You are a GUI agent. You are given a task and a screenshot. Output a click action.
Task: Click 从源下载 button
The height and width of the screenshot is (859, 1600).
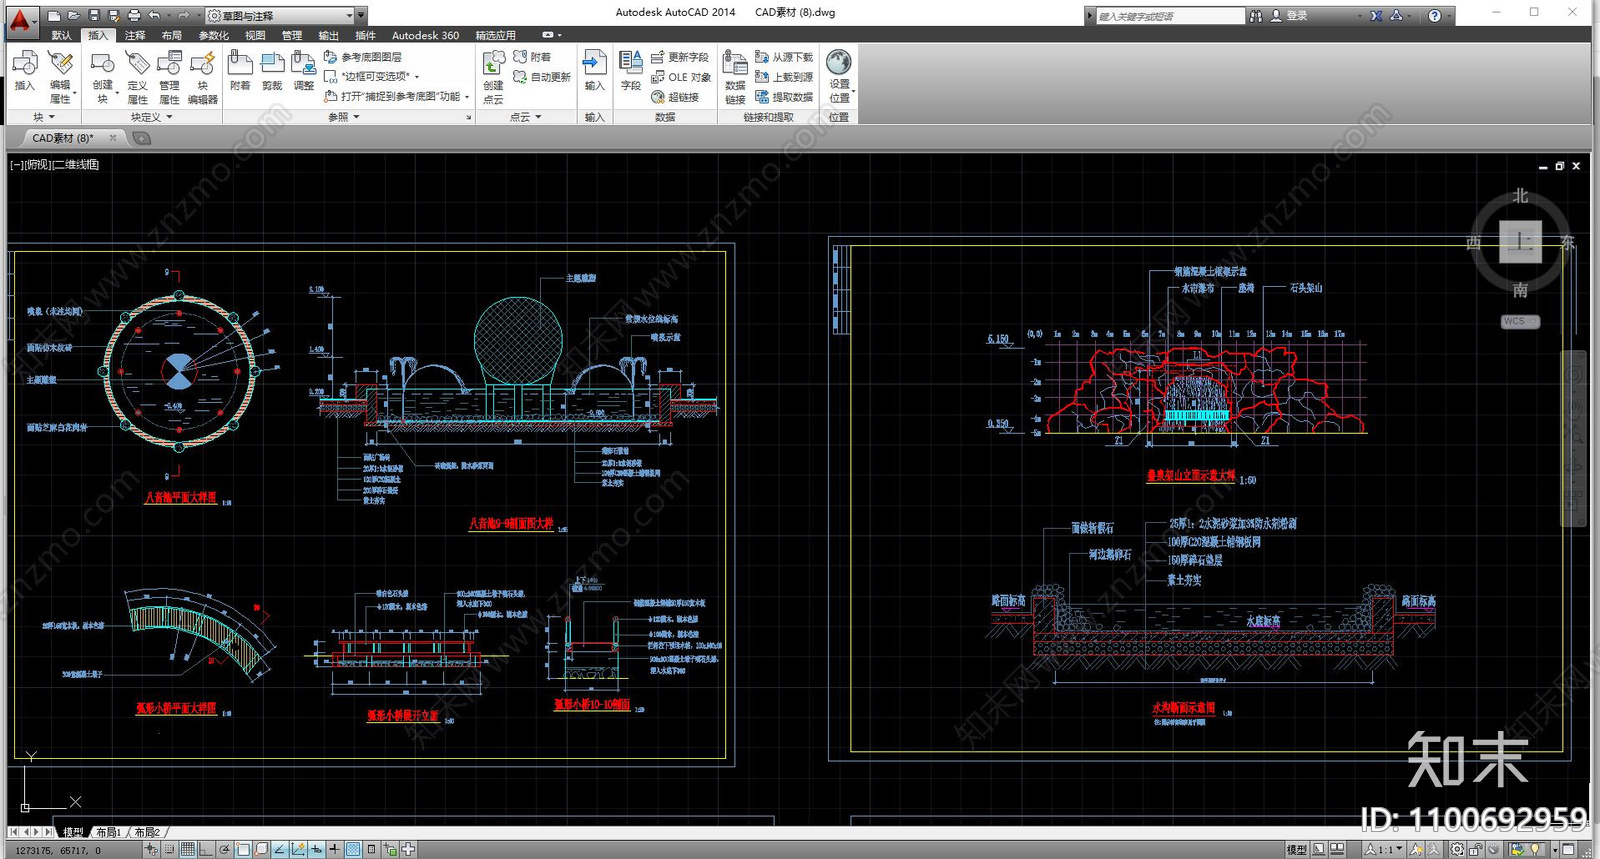pos(784,57)
